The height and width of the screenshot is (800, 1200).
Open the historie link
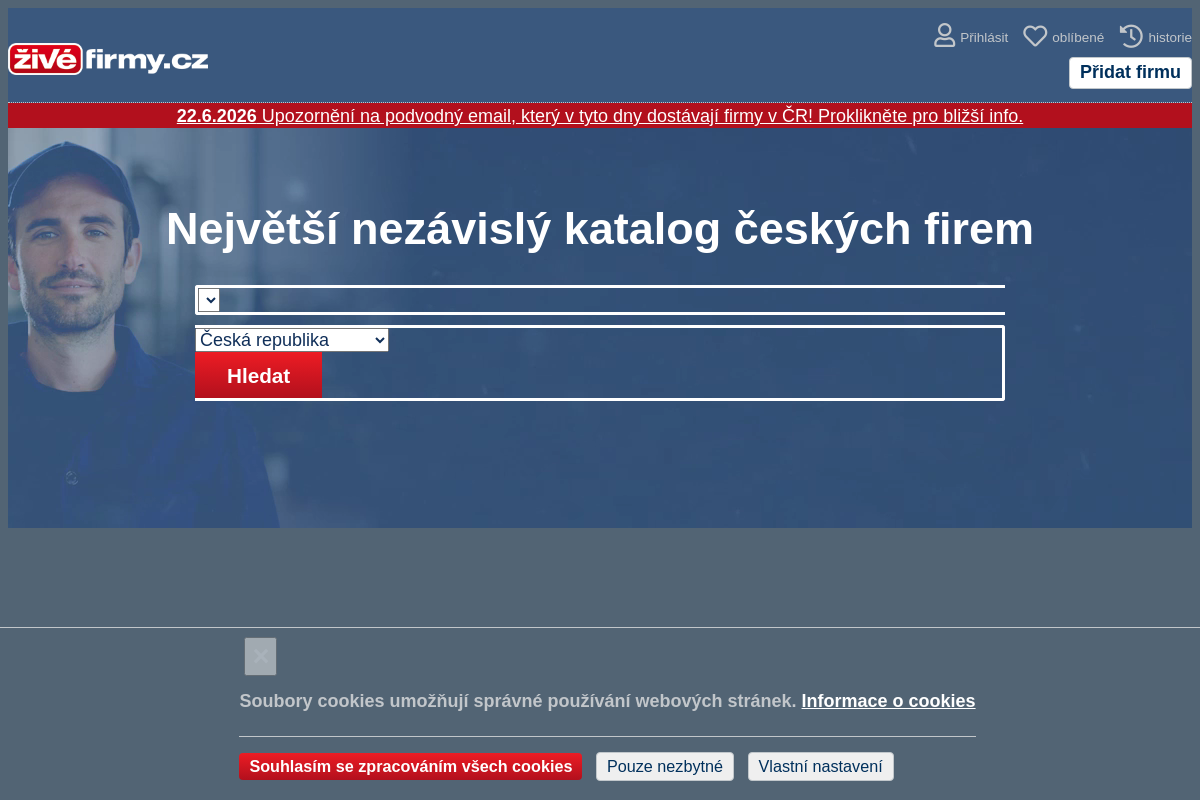1170,38
